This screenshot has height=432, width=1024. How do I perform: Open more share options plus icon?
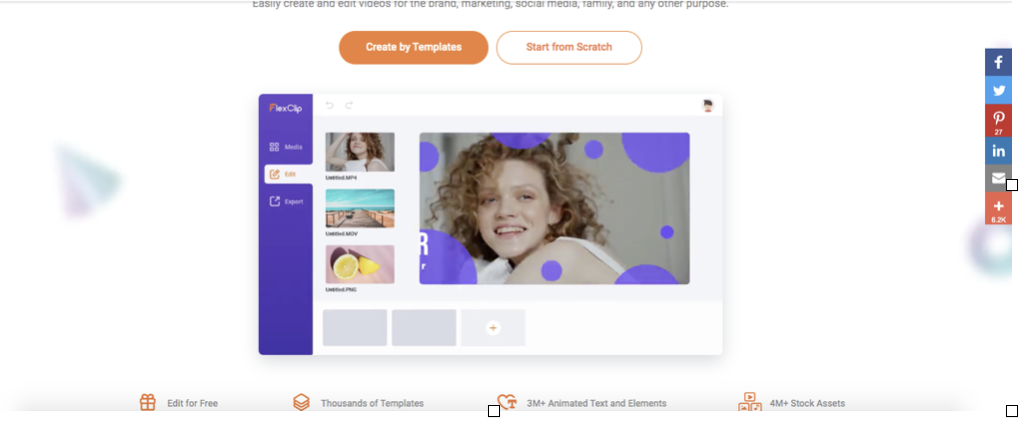click(x=998, y=208)
